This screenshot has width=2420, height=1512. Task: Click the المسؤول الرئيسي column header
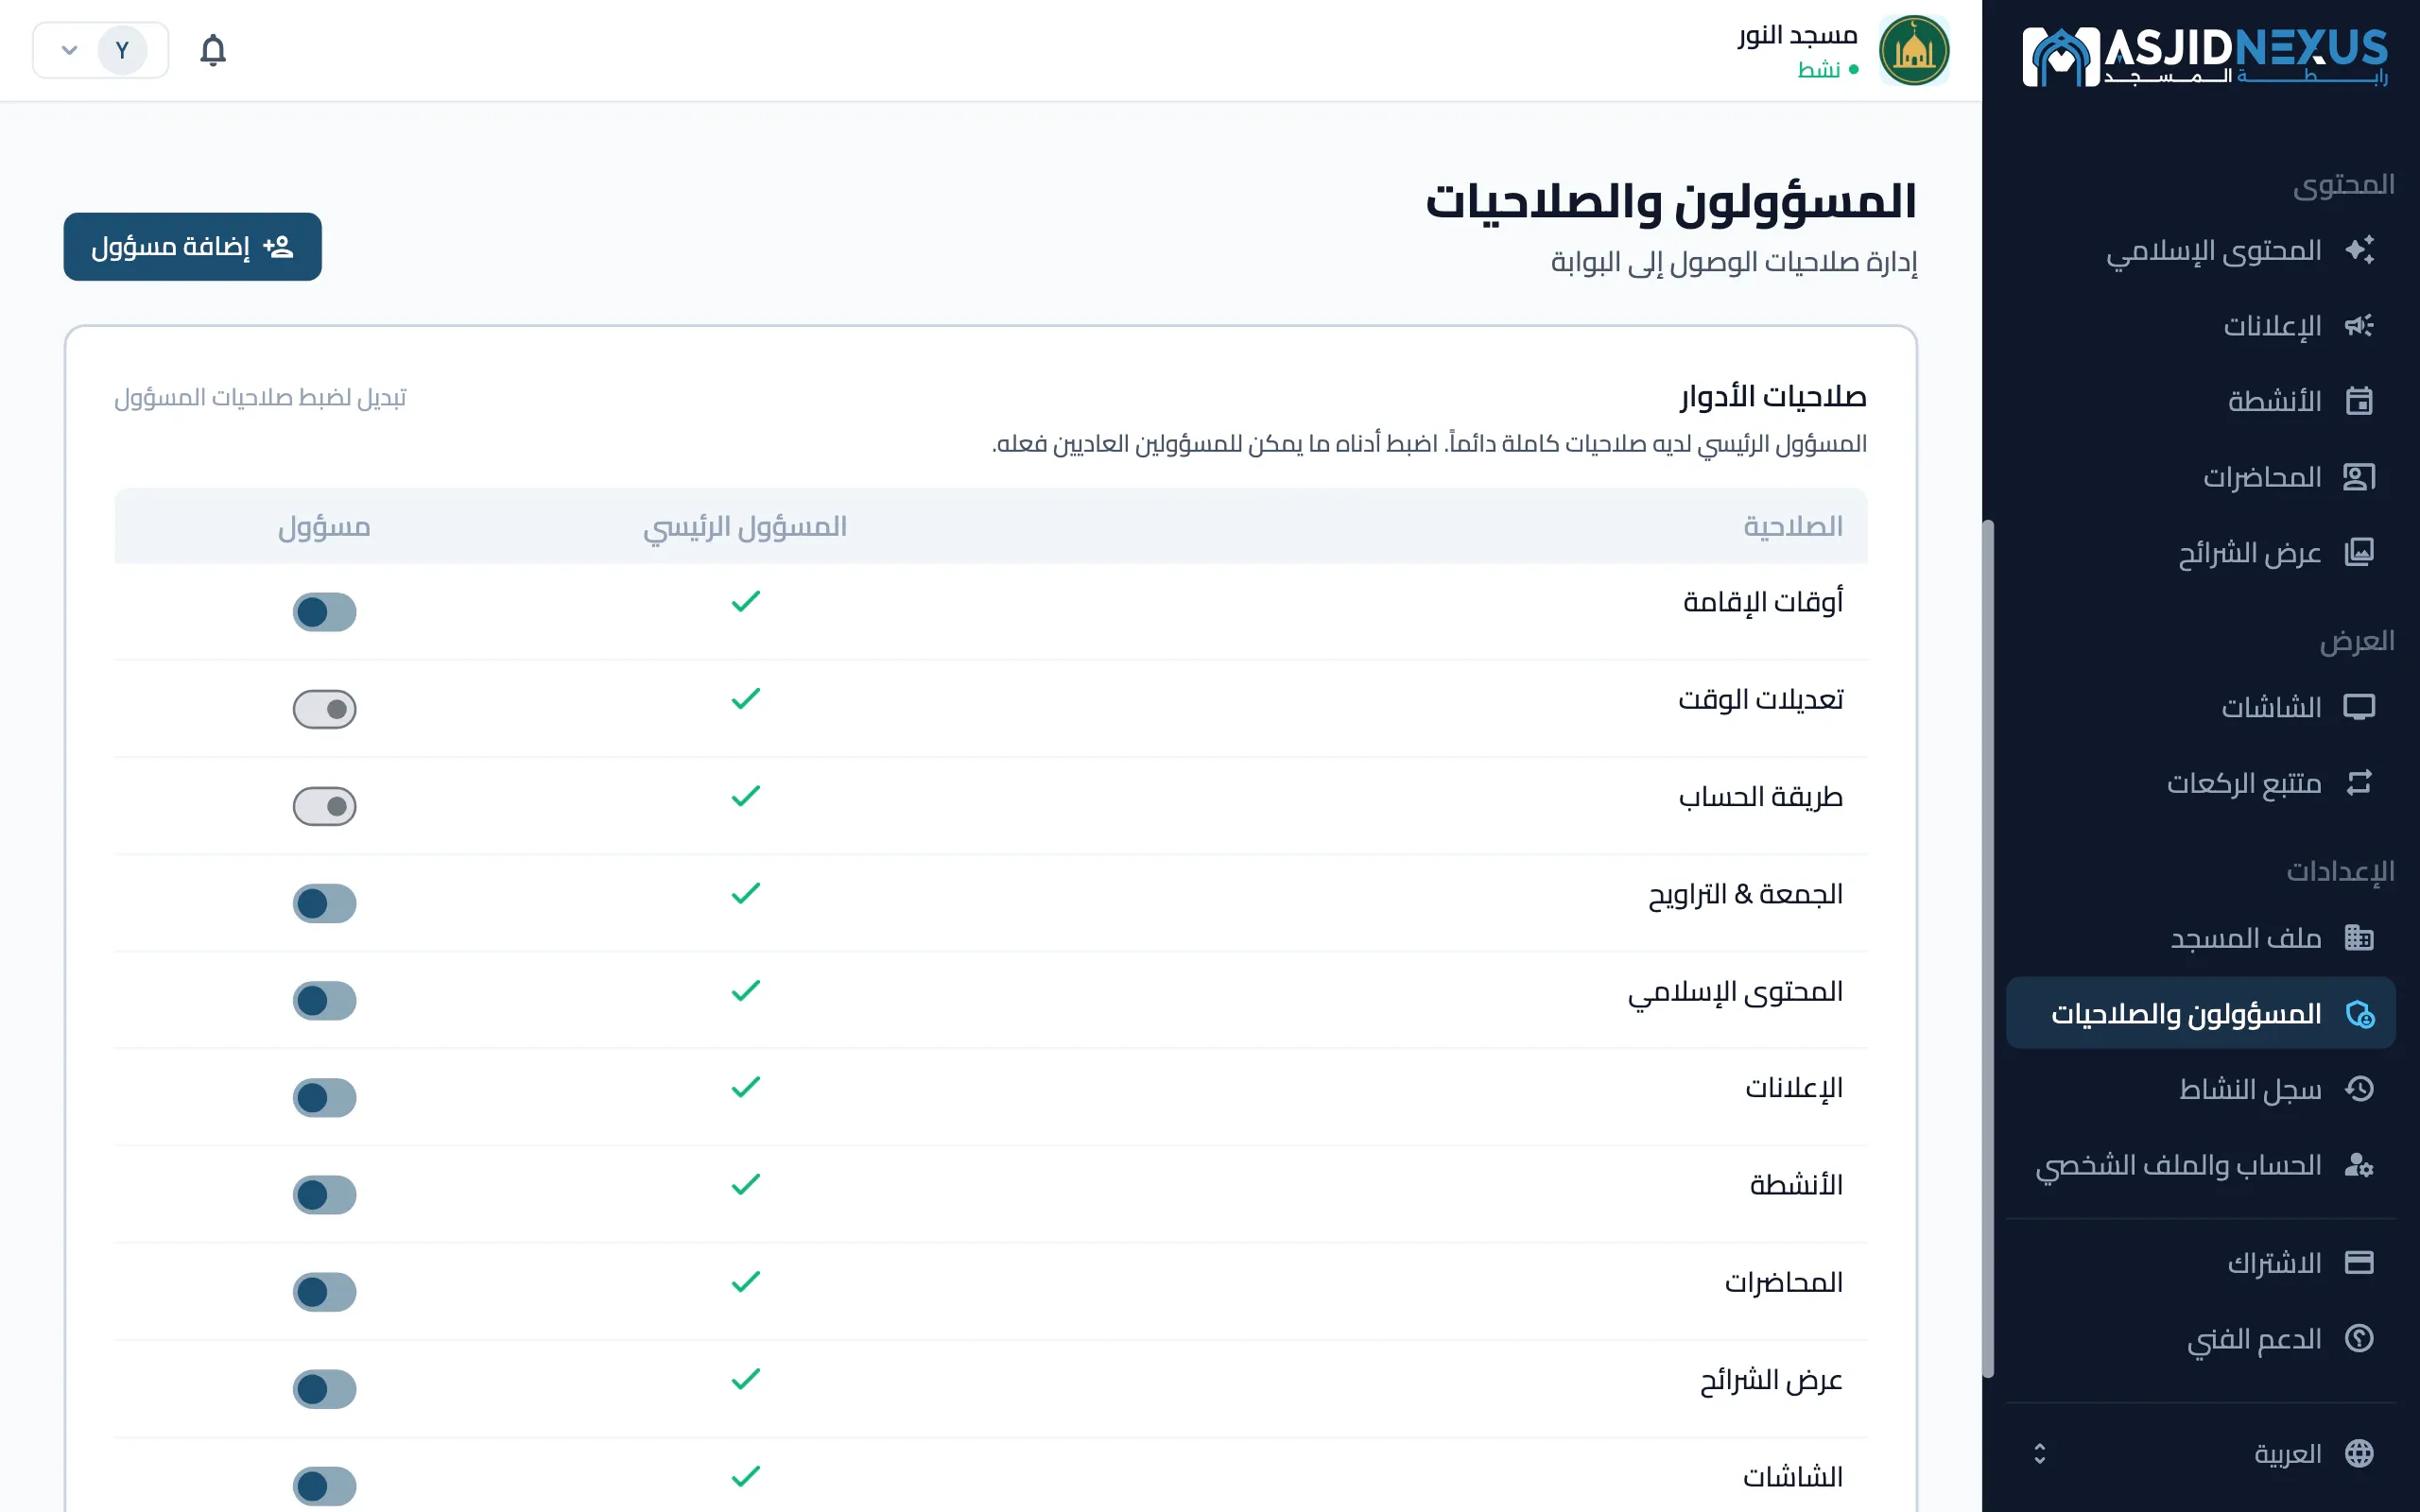(x=745, y=527)
